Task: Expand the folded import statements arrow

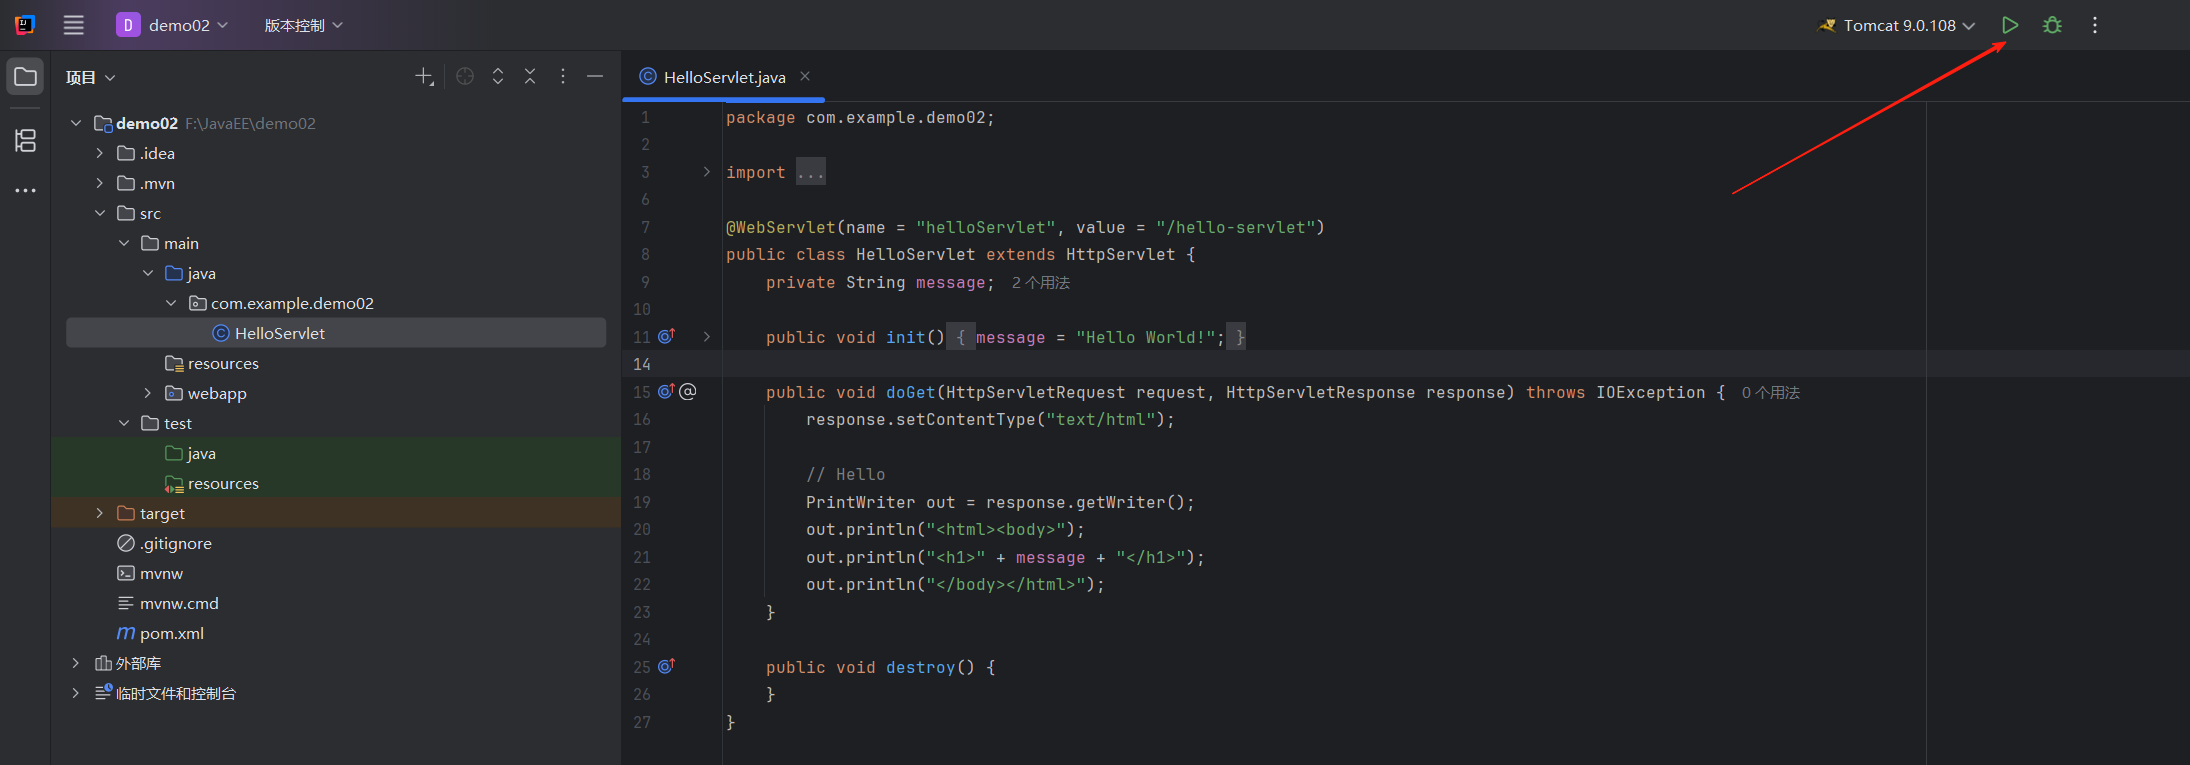Action: click(707, 172)
